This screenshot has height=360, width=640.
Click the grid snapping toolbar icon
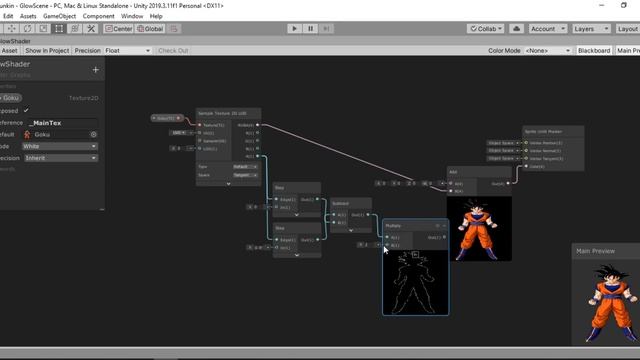pyautogui.click(x=174, y=29)
